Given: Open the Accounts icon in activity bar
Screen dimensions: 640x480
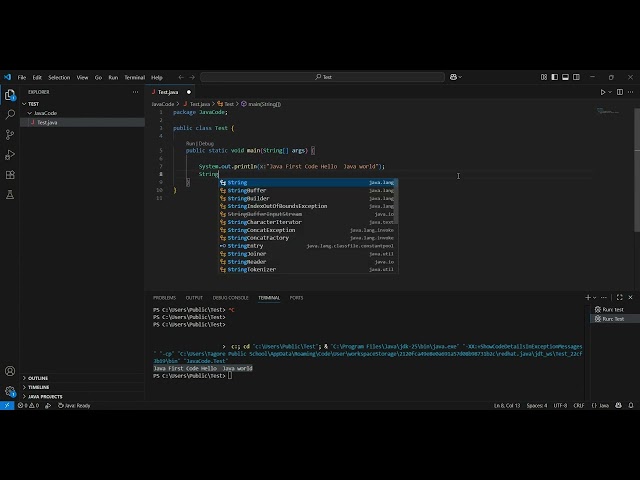Looking at the screenshot, I should (x=10, y=371).
